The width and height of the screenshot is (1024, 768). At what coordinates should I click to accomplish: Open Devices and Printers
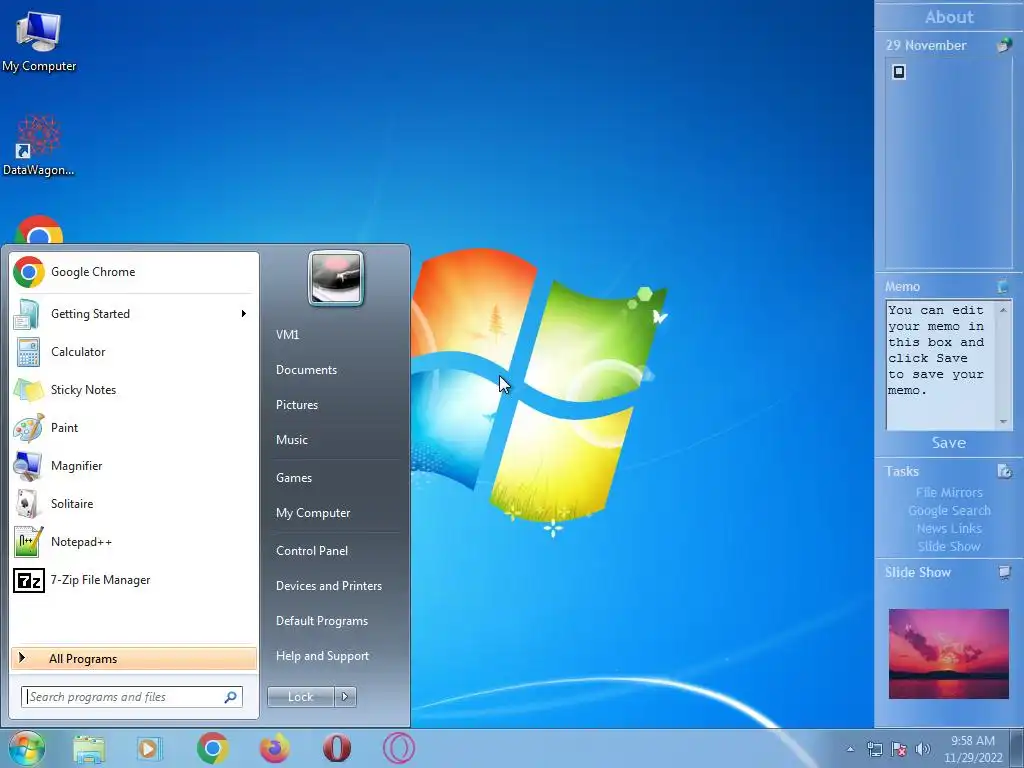click(x=328, y=586)
